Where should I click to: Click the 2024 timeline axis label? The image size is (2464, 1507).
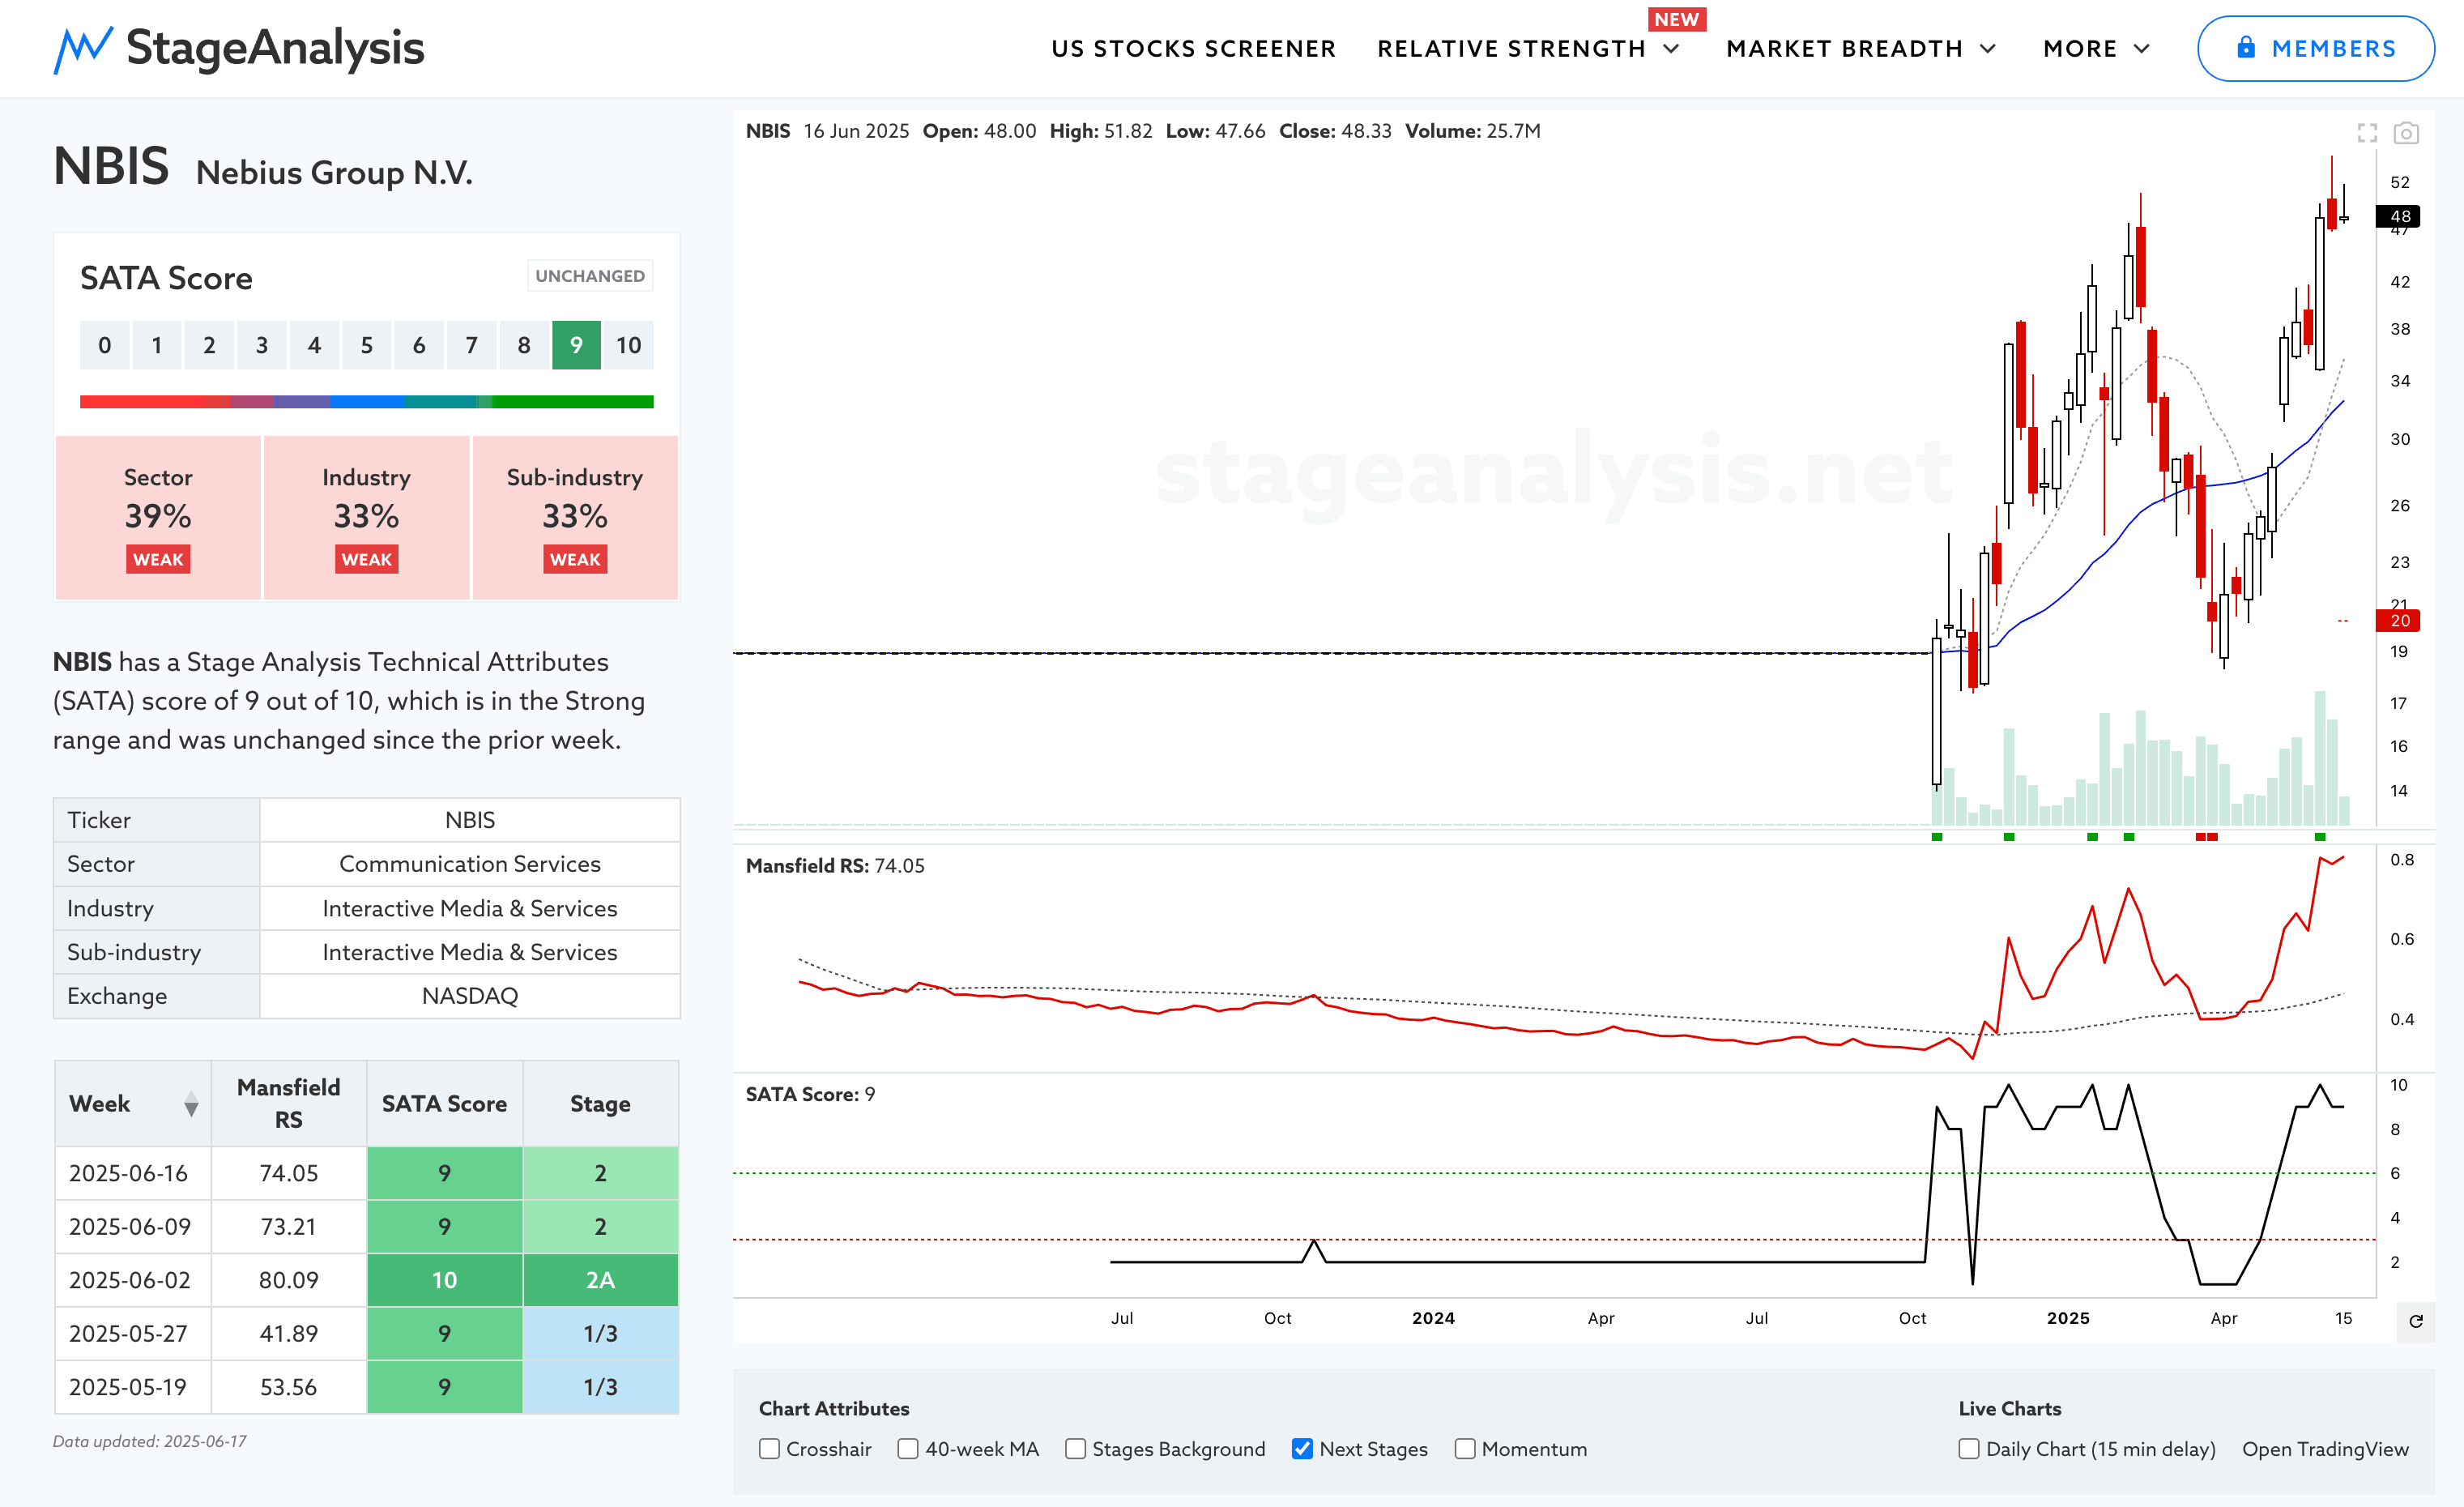pos(1433,1318)
